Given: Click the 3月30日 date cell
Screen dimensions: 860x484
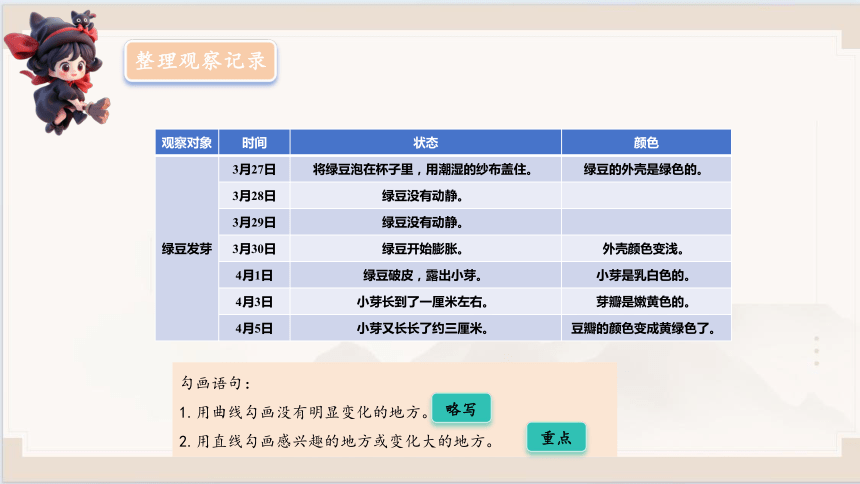Looking at the screenshot, I should pos(254,249).
